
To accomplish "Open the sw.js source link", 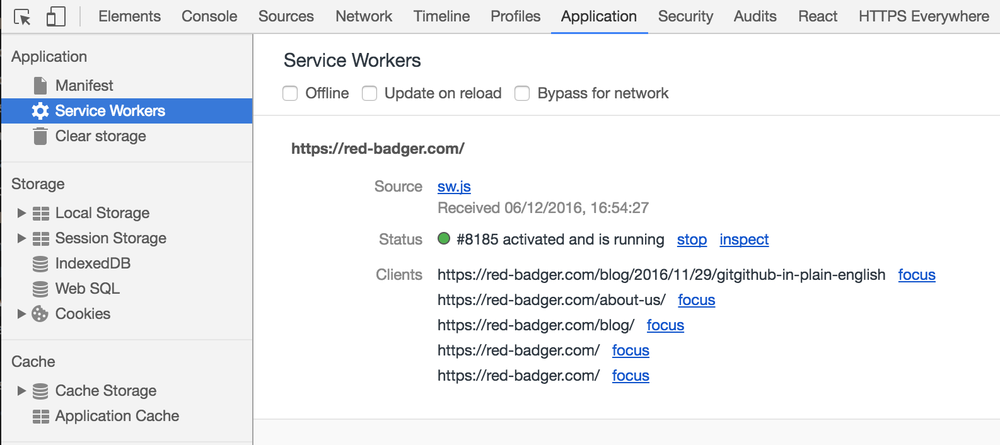I will [x=455, y=186].
